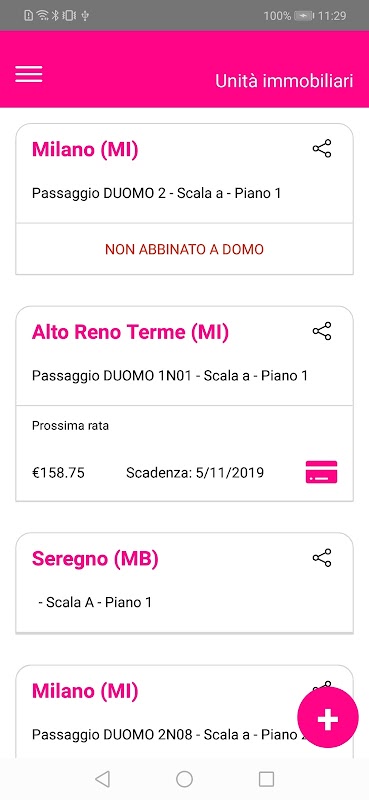The image size is (369, 800).
Task: Share the first Milano (MI) unit
Action: (x=322, y=148)
